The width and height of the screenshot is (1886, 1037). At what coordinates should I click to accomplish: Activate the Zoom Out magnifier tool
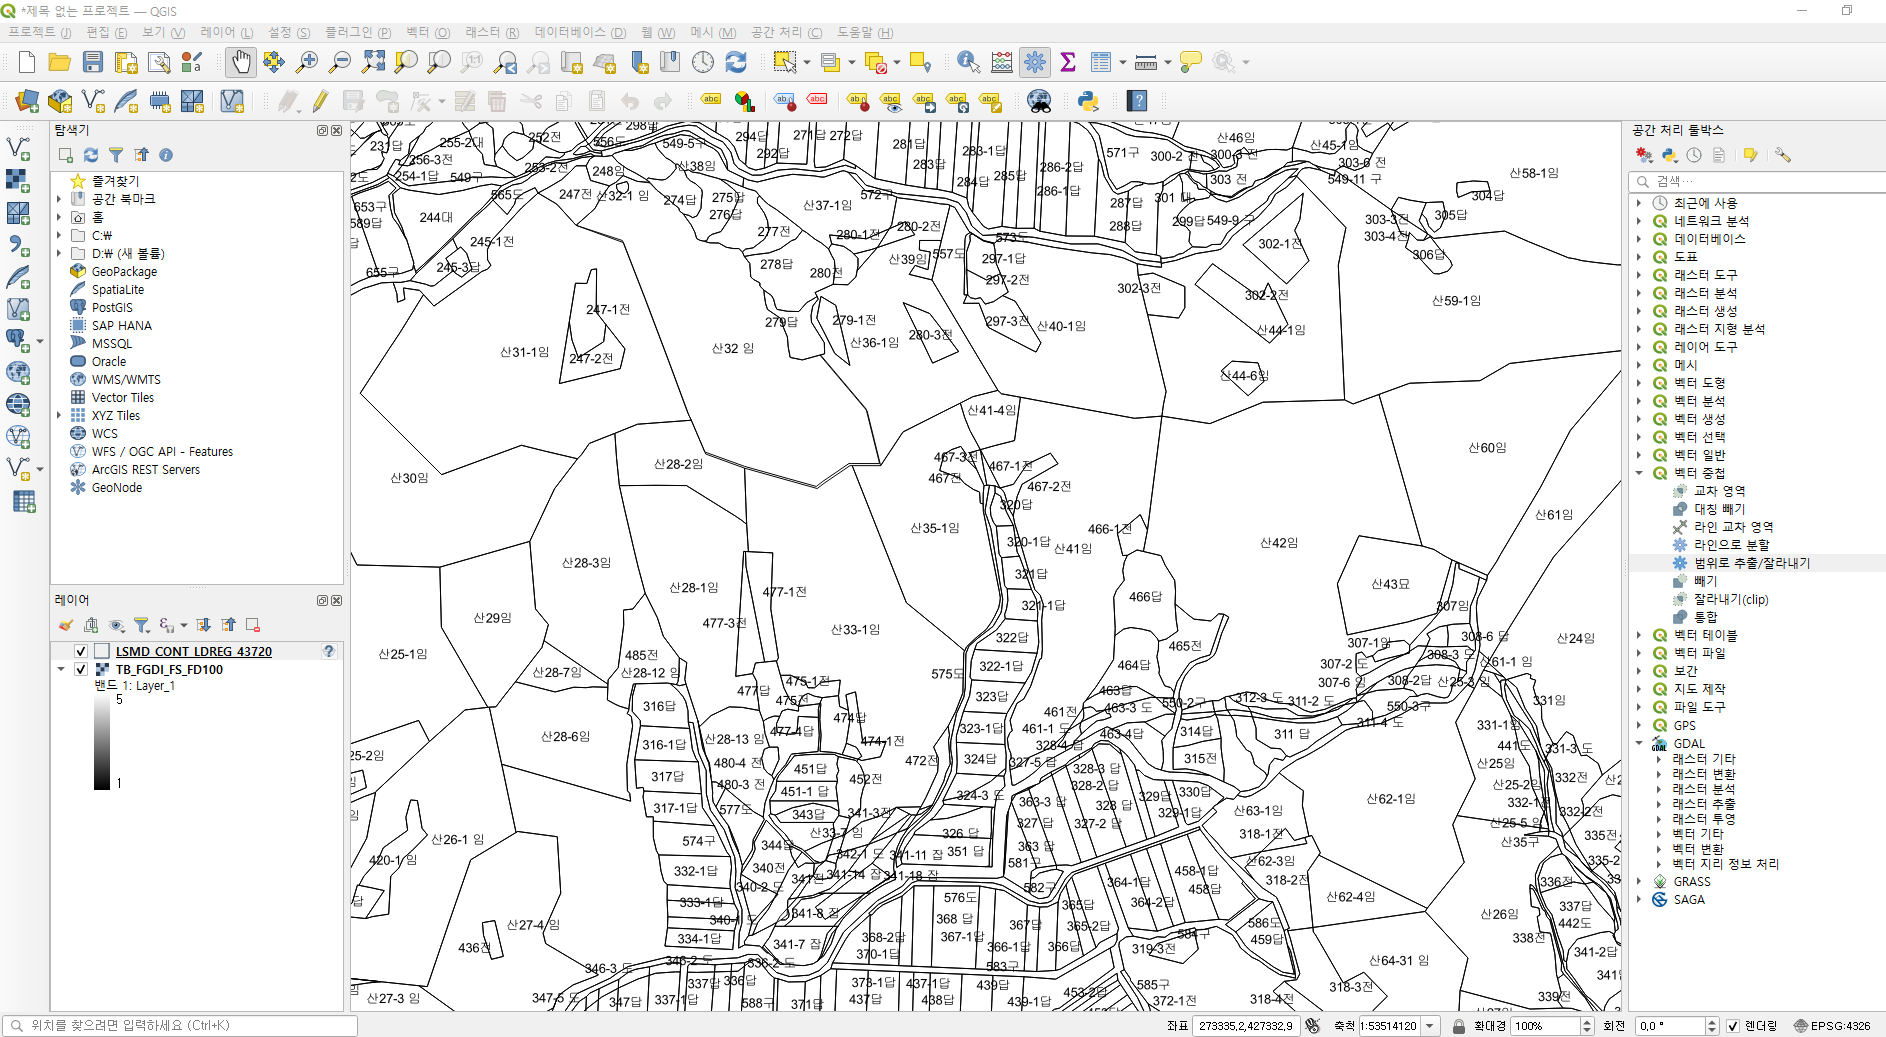340,62
